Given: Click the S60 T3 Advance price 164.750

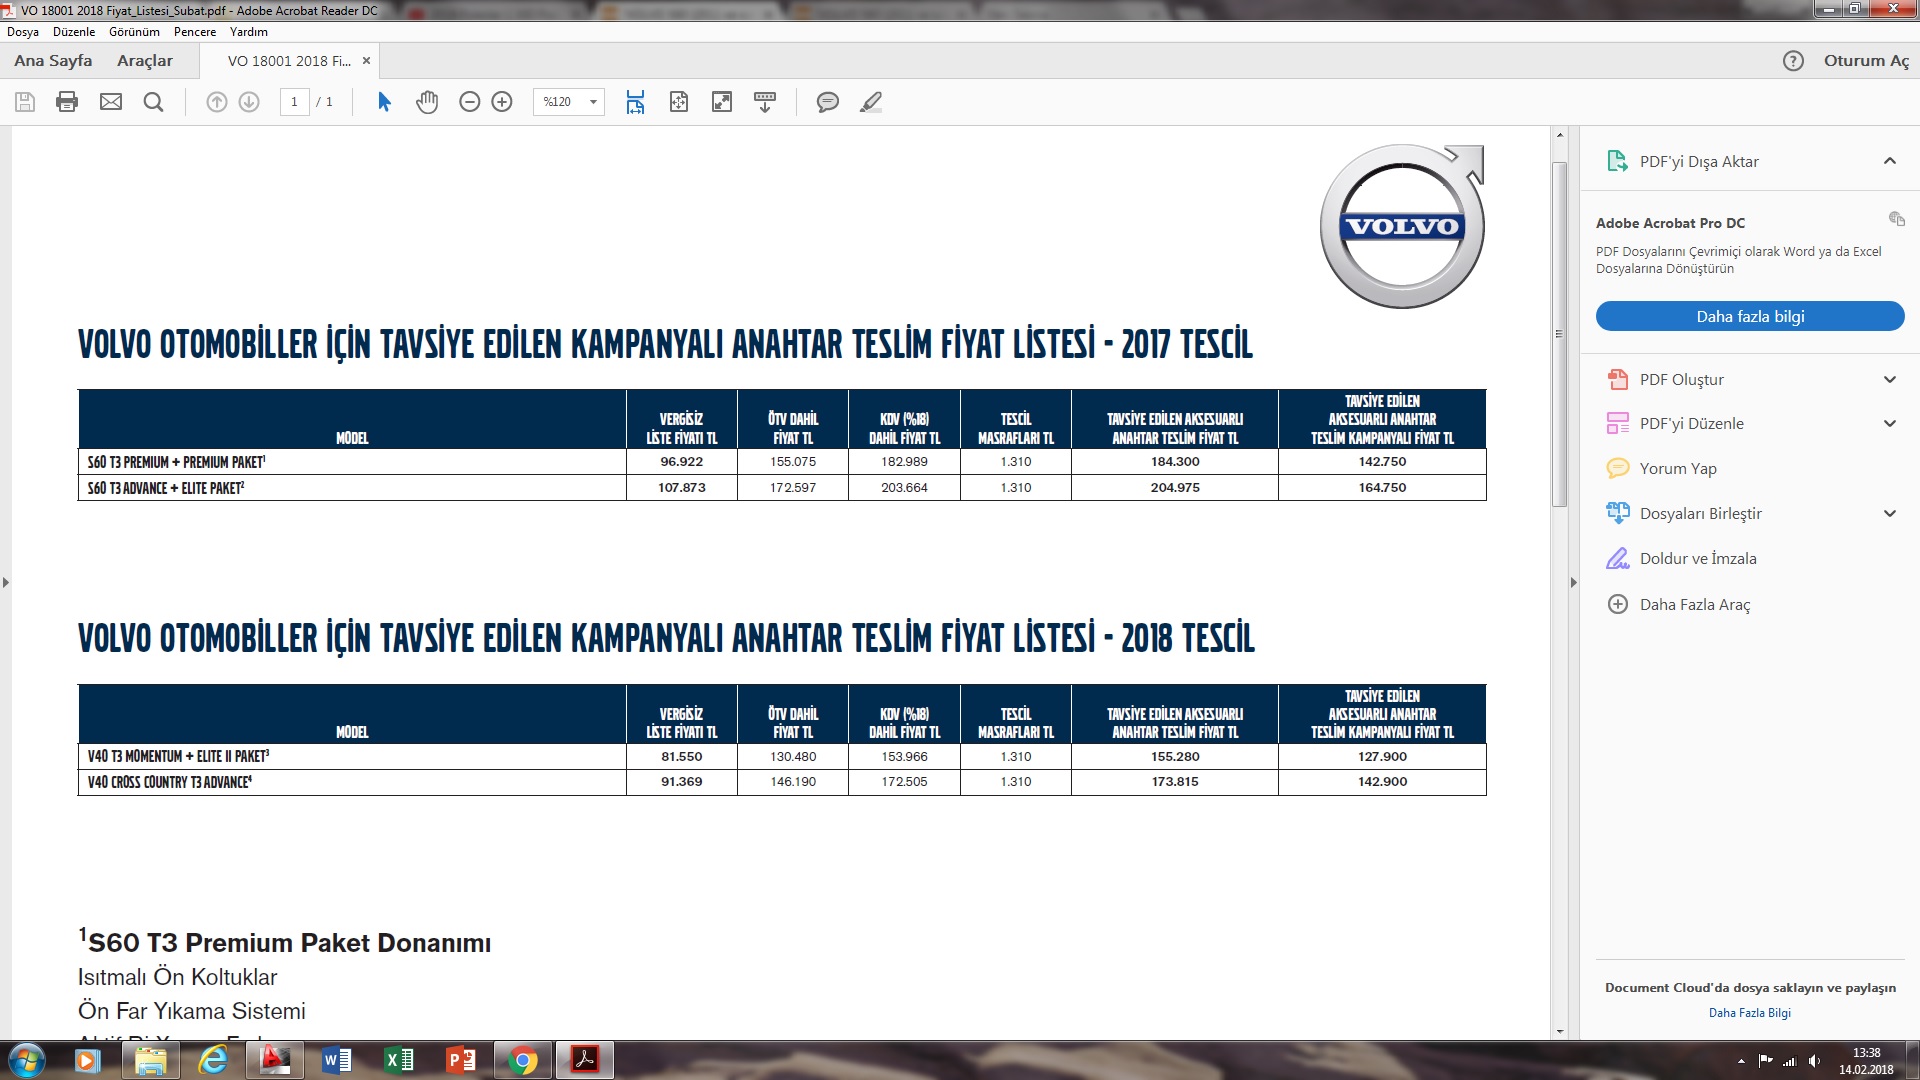Looking at the screenshot, I should click(1382, 488).
